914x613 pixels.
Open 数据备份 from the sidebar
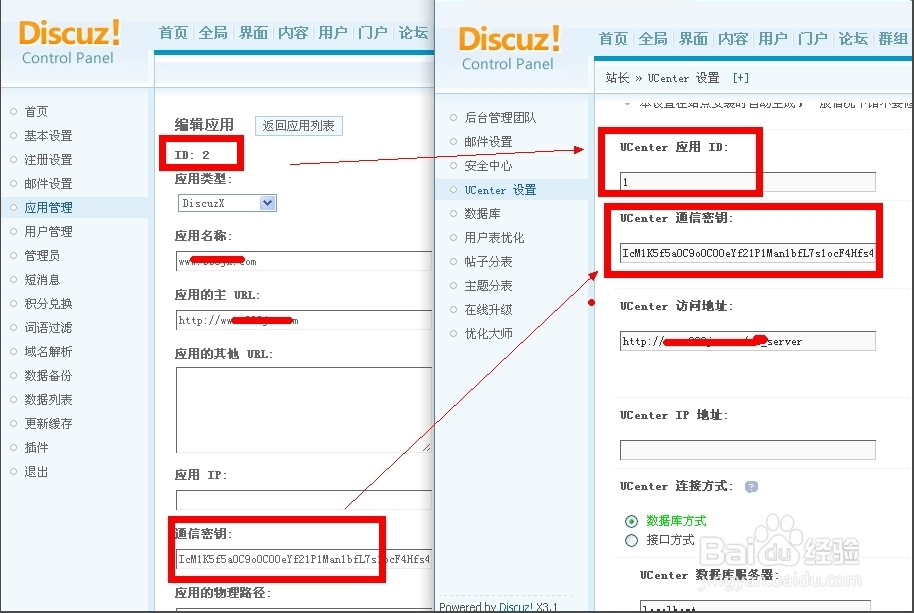point(48,376)
